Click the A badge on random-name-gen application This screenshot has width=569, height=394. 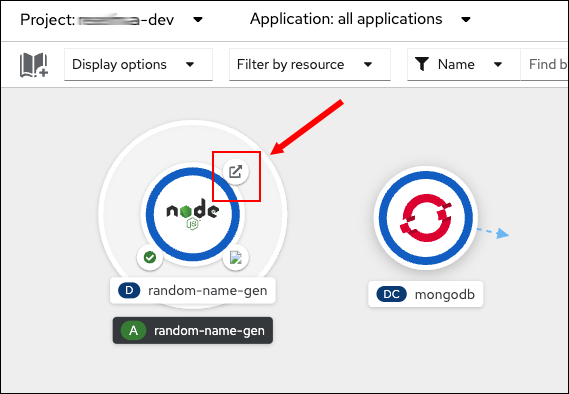point(133,331)
